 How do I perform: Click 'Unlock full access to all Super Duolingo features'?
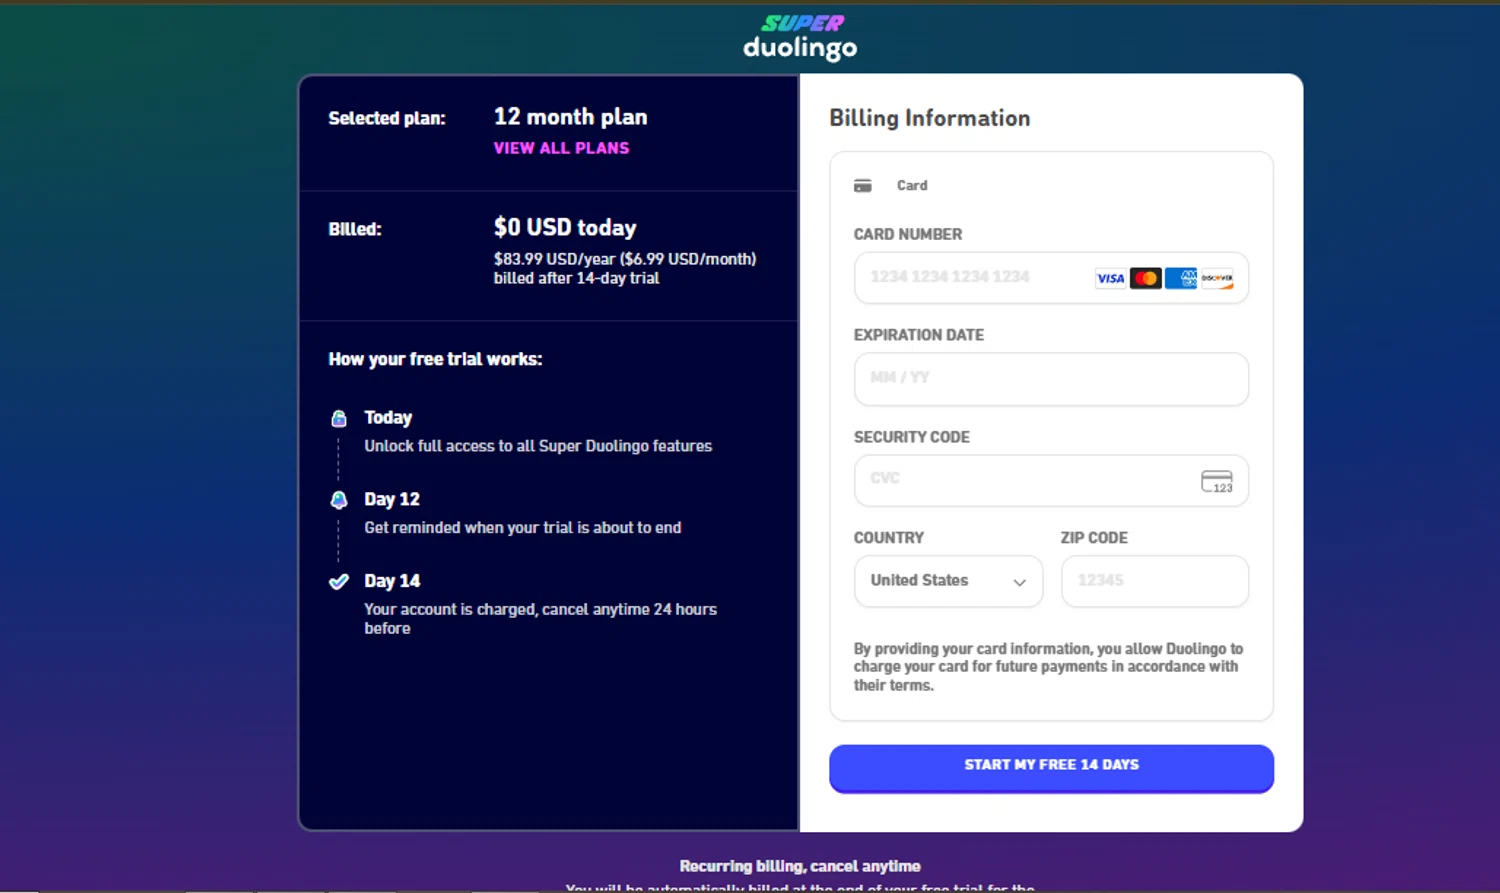click(538, 446)
